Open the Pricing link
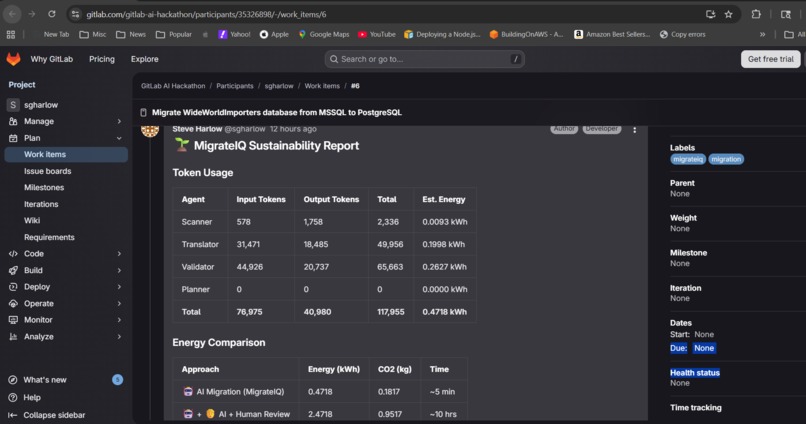This screenshot has width=806, height=424. pos(102,59)
